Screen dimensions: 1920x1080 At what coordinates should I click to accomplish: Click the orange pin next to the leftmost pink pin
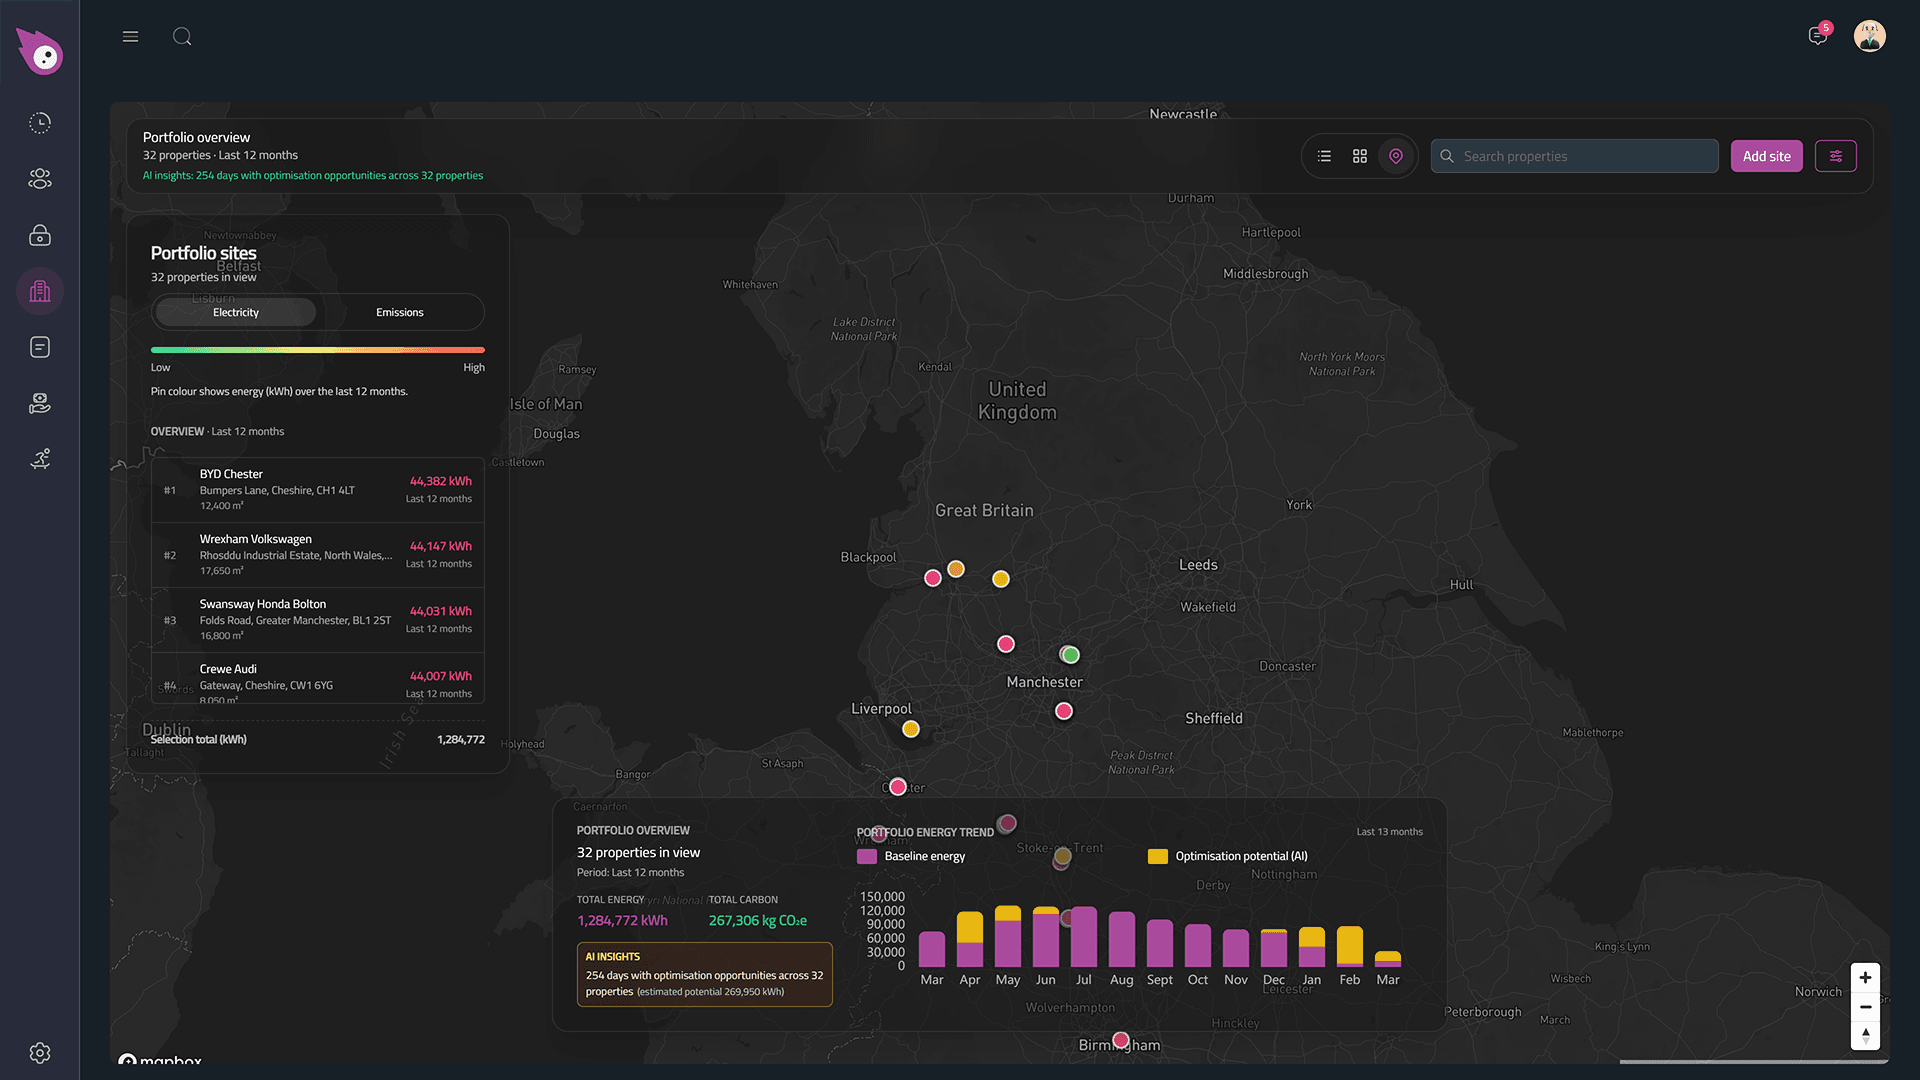(956, 569)
